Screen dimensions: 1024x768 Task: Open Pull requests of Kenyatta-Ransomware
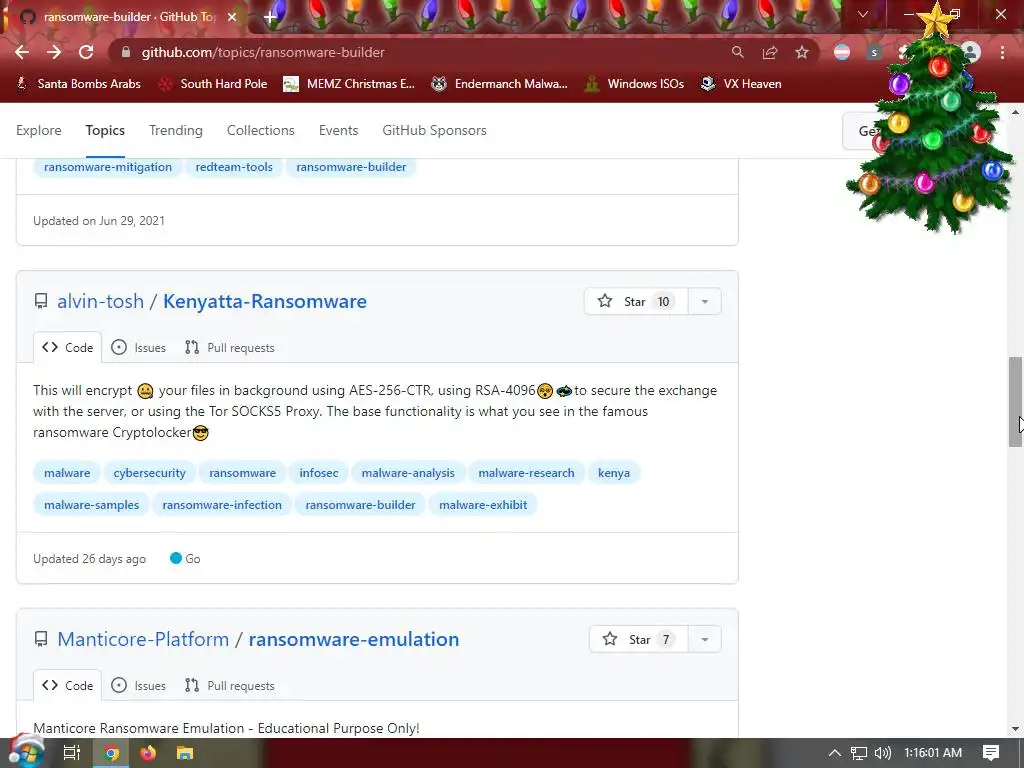(x=229, y=347)
